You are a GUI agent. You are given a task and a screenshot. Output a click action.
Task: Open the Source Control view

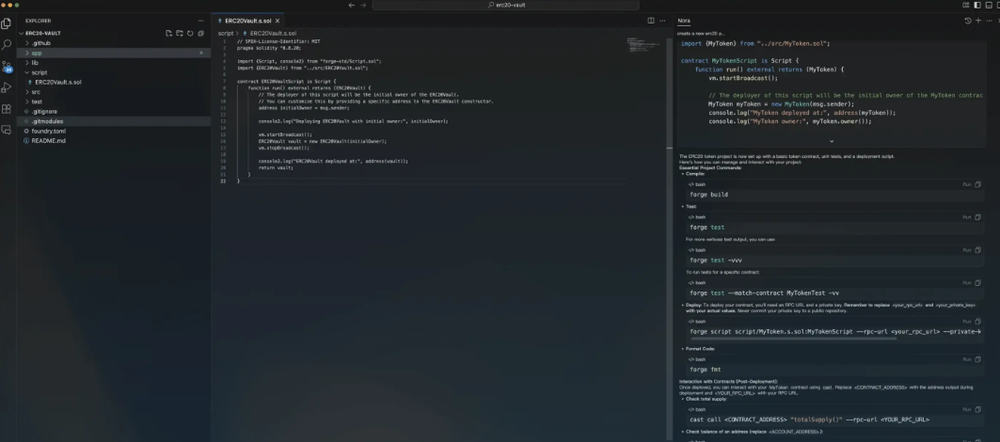pyautogui.click(x=7, y=66)
